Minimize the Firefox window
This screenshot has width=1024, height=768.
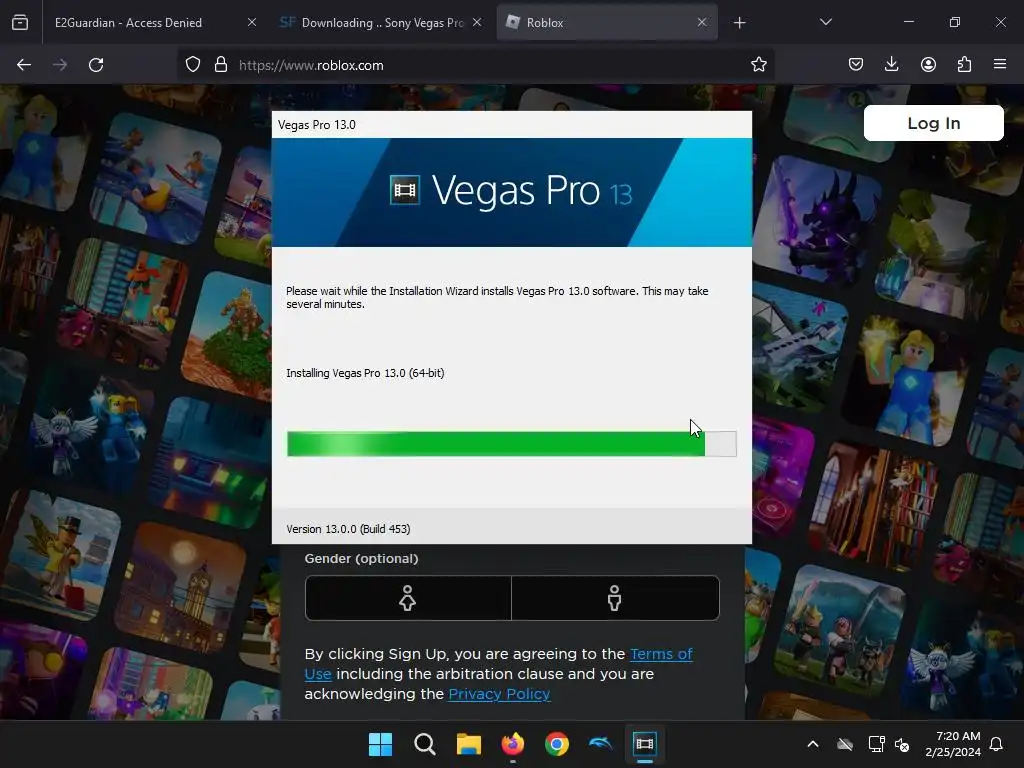(908, 22)
